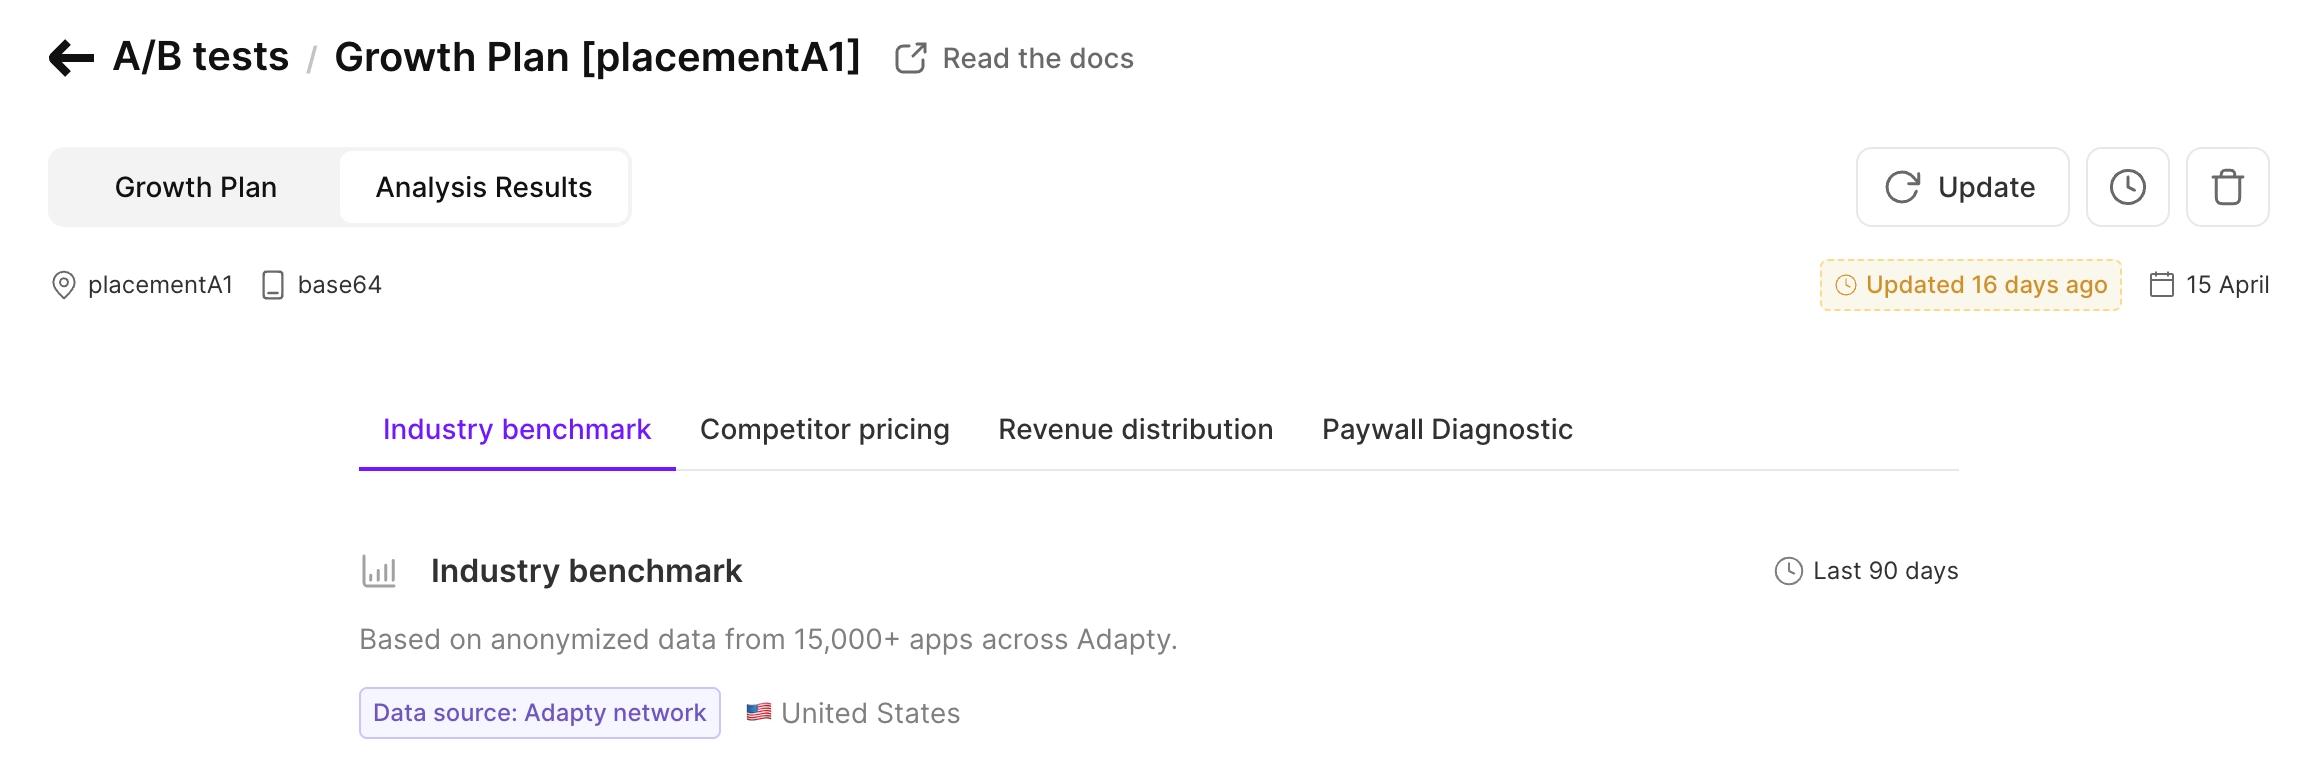
Task: Click the Industry benchmark bar chart icon
Action: 379,571
